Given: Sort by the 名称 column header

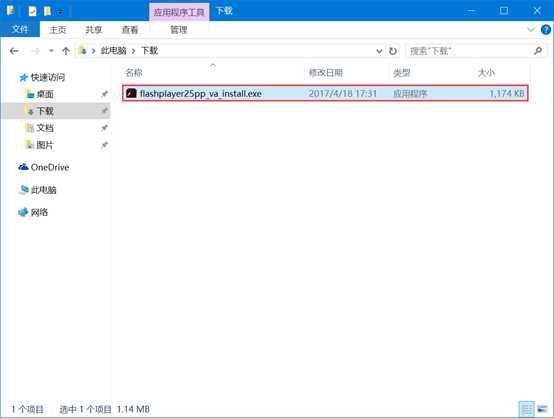Looking at the screenshot, I should (134, 73).
